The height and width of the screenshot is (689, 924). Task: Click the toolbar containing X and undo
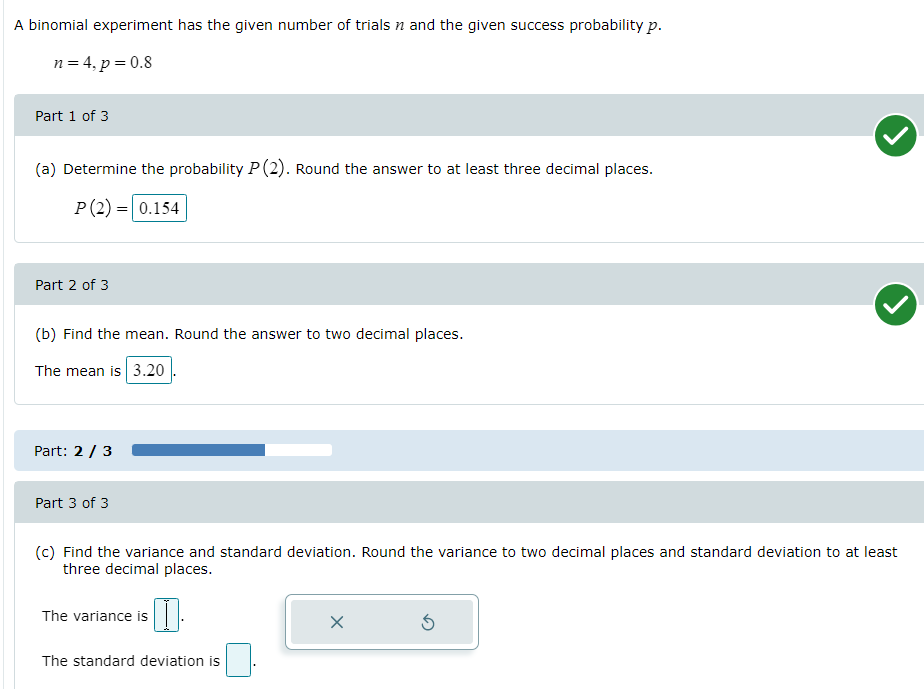point(382,621)
